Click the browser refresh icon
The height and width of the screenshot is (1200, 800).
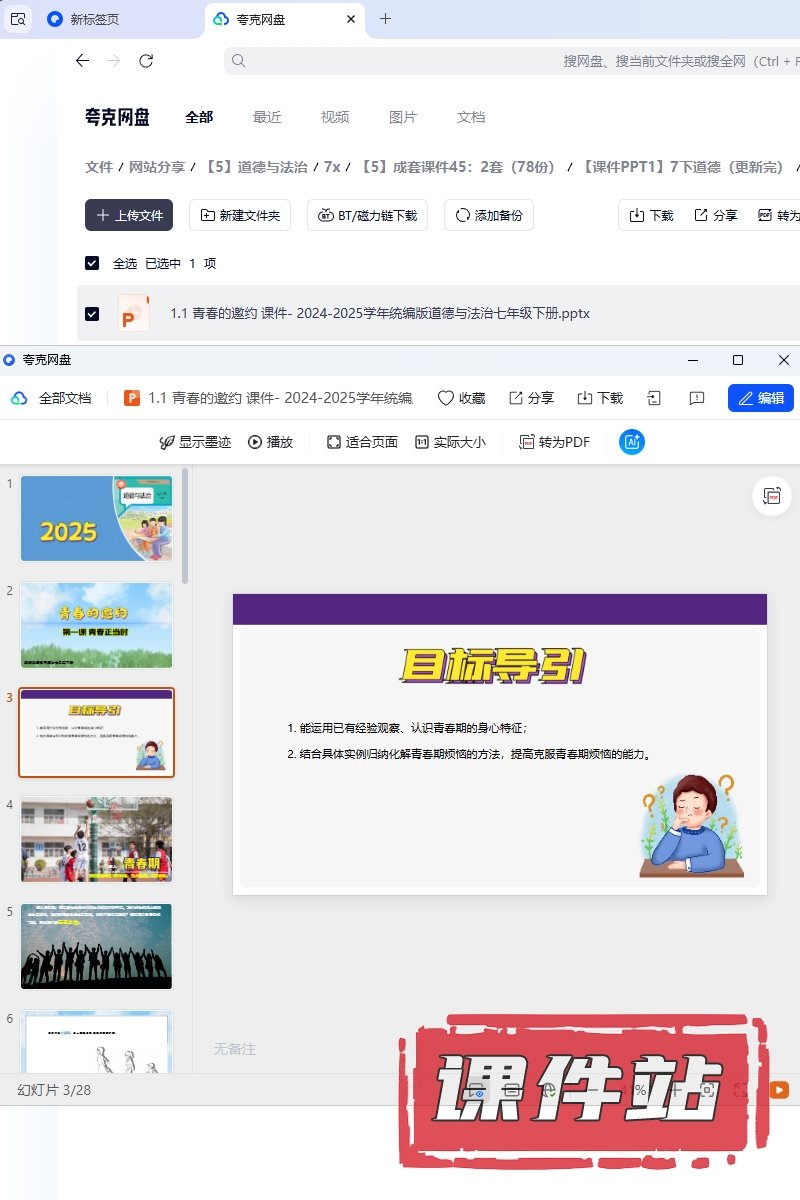pyautogui.click(x=146, y=61)
